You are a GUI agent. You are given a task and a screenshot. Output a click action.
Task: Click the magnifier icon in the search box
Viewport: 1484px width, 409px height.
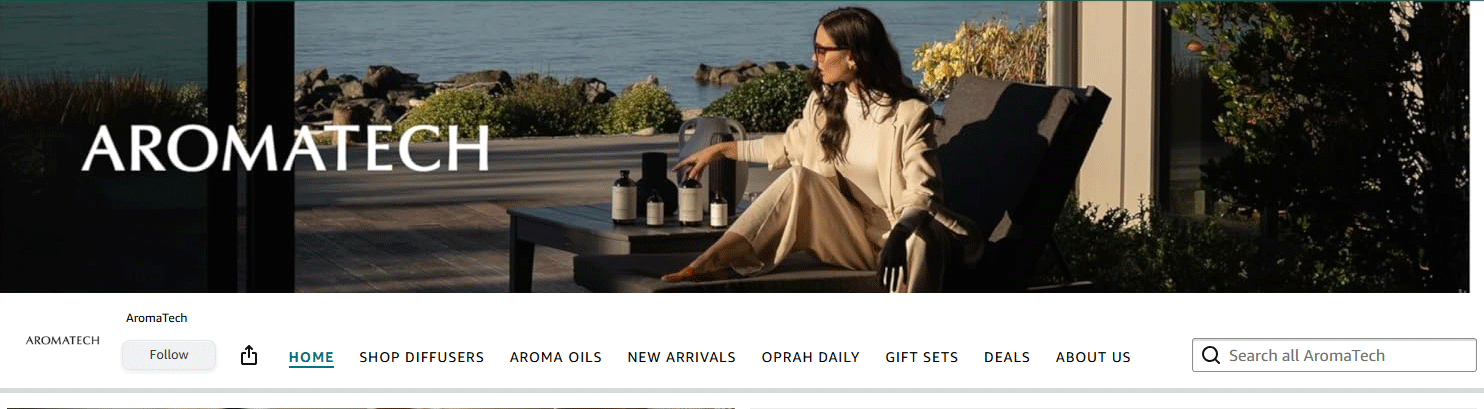pos(1211,355)
